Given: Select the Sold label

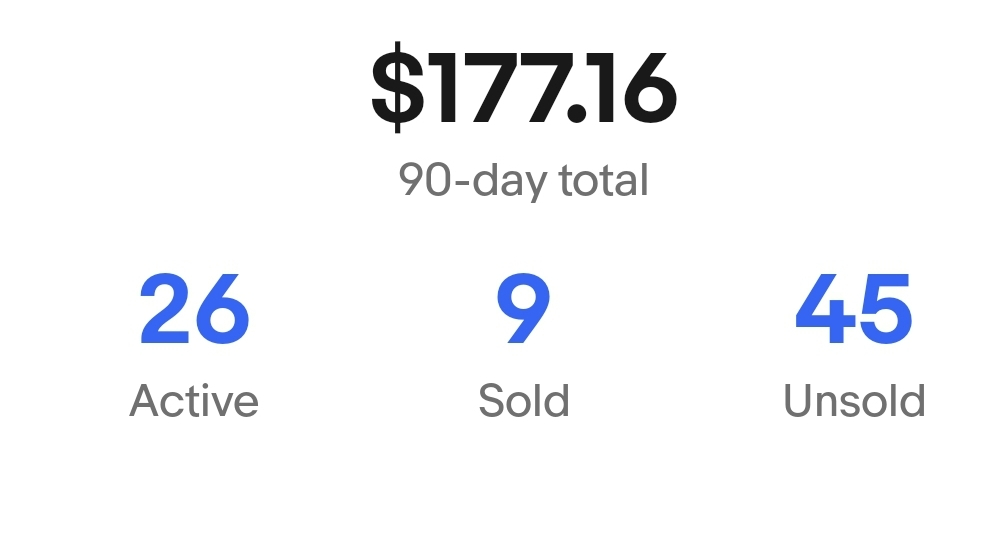Looking at the screenshot, I should coord(523,401).
